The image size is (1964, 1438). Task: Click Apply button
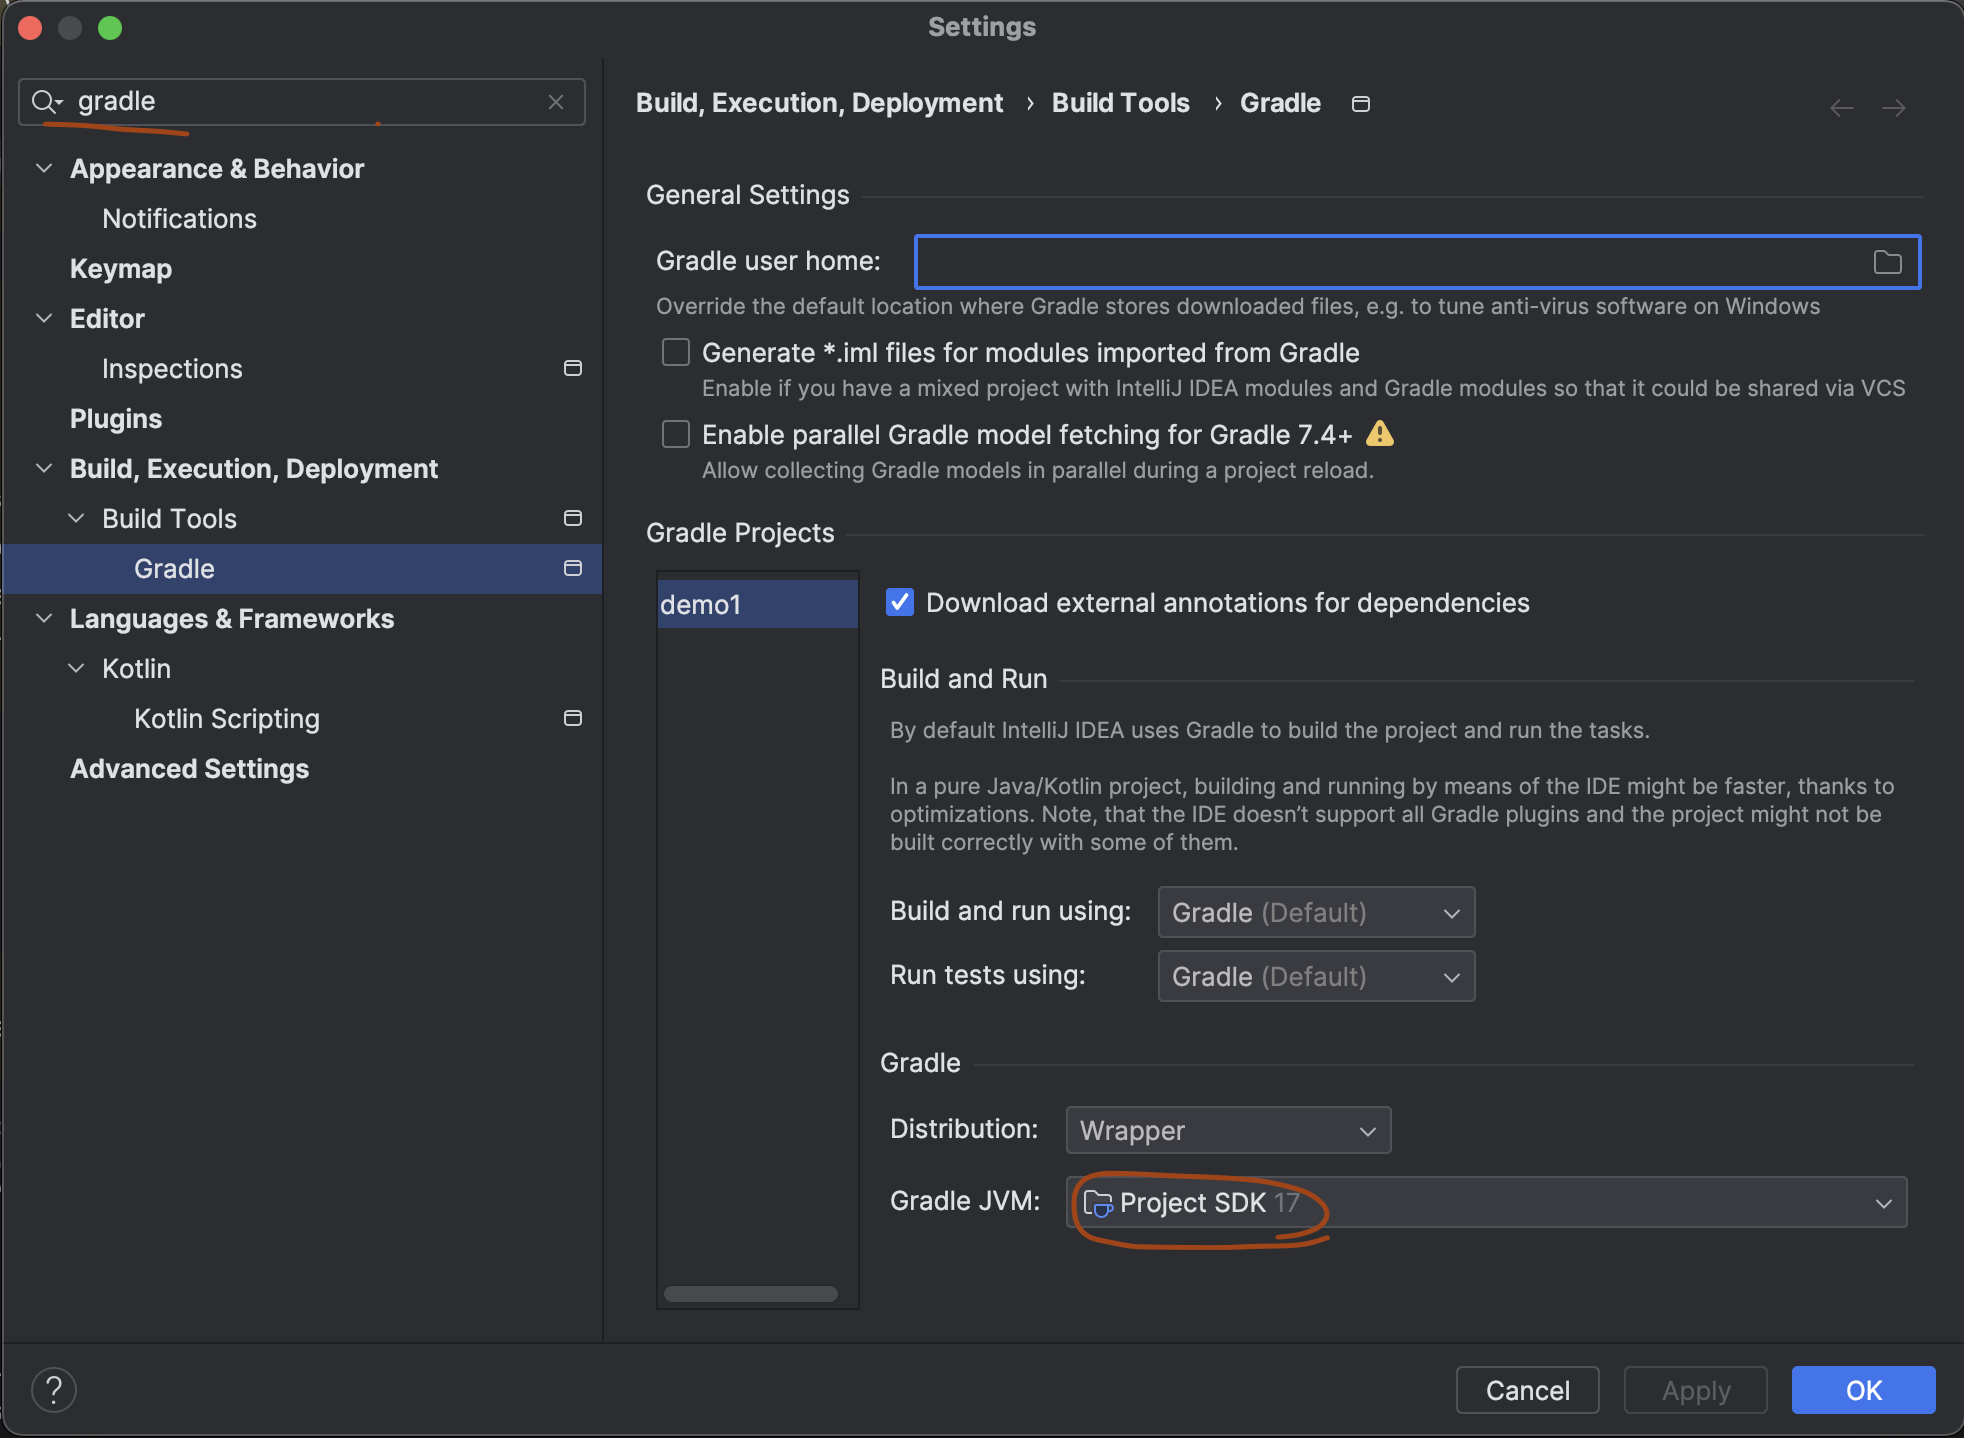1695,1390
